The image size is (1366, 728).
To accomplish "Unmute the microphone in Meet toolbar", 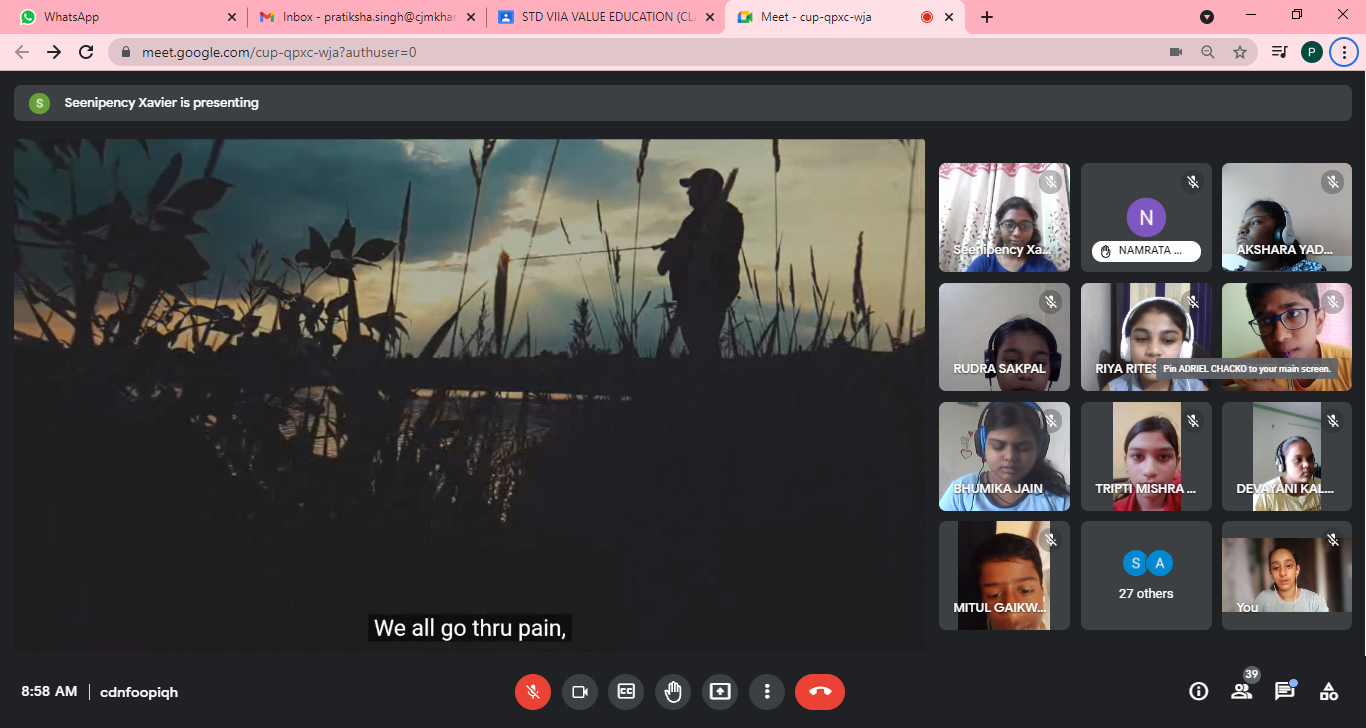I will click(x=534, y=691).
